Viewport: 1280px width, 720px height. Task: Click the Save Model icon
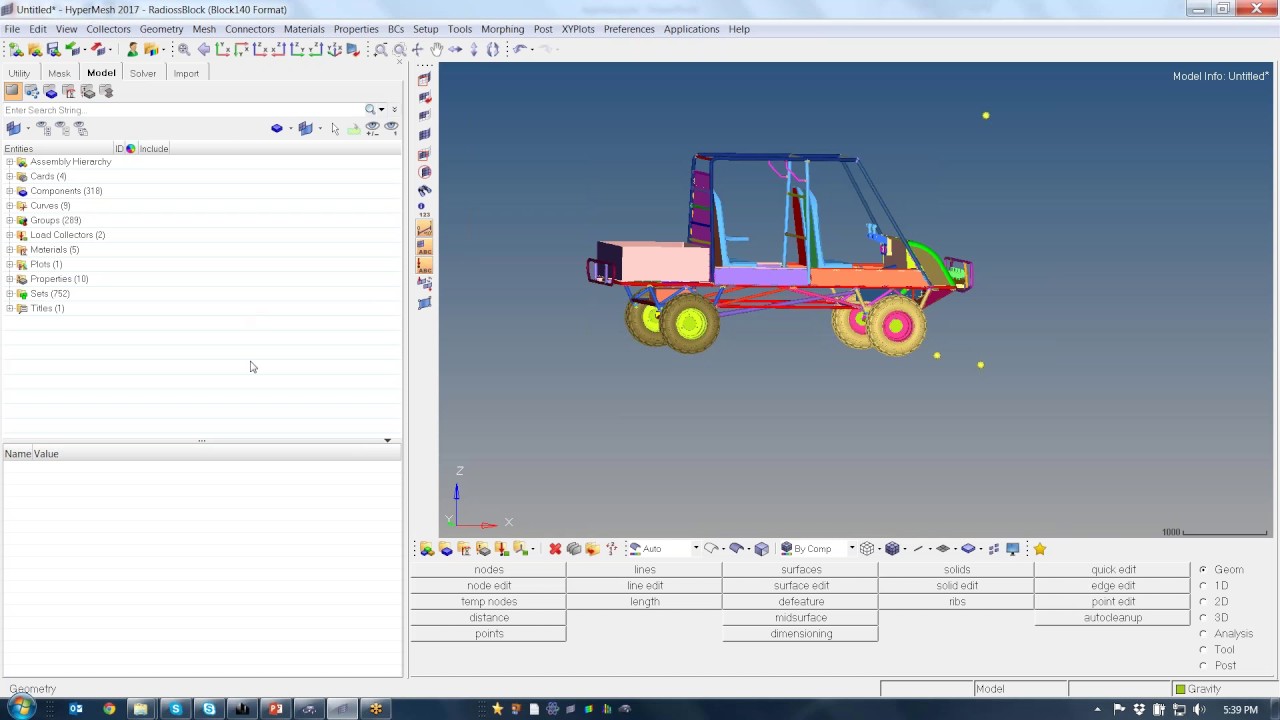click(x=53, y=50)
